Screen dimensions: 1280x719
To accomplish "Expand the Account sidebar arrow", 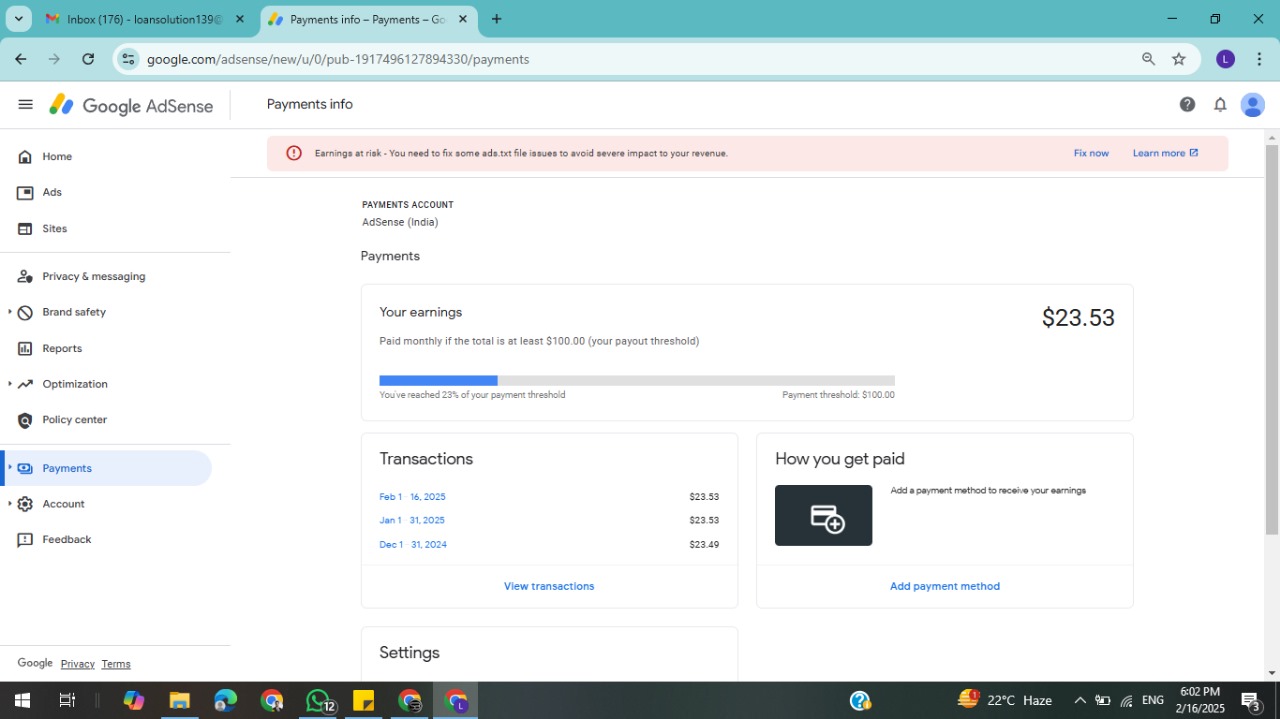I will (10, 504).
